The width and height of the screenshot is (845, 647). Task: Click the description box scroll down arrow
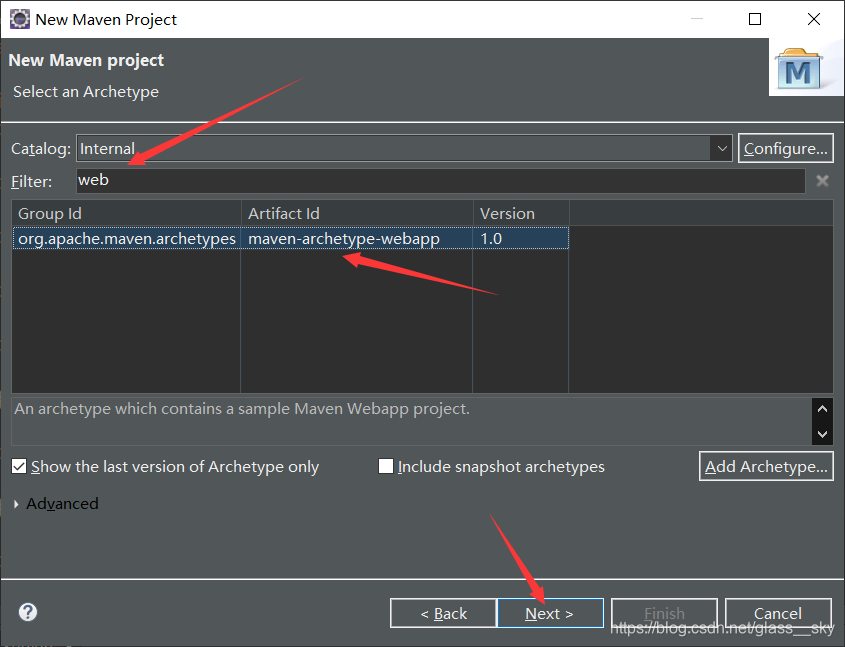(822, 434)
